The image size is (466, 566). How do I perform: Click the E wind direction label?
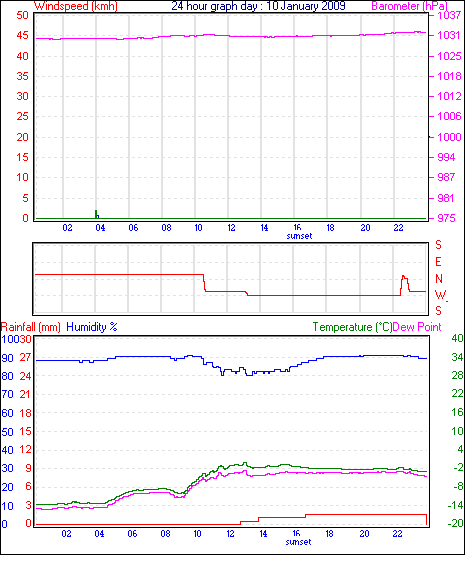pos(438,262)
